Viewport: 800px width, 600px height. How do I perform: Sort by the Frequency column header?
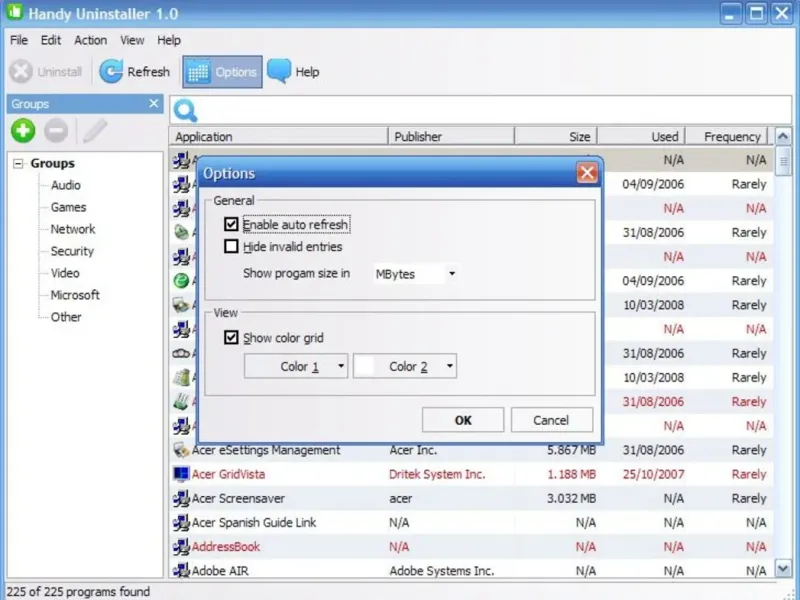coord(727,137)
